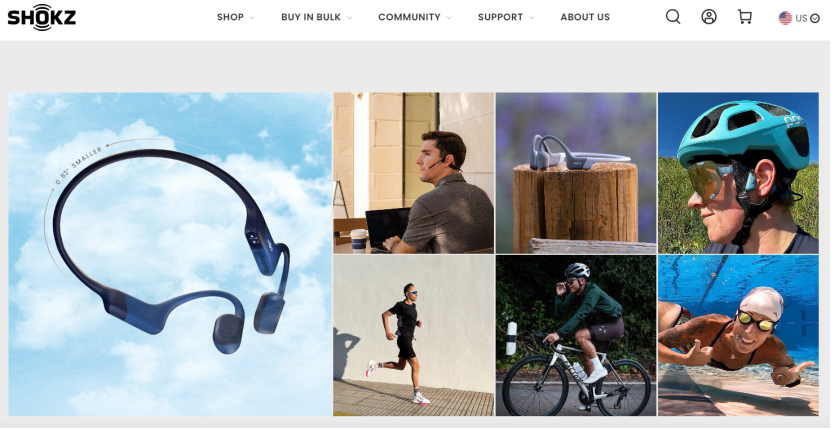831x429 pixels.
Task: Expand the SHOP menu chevron
Action: tap(252, 17)
